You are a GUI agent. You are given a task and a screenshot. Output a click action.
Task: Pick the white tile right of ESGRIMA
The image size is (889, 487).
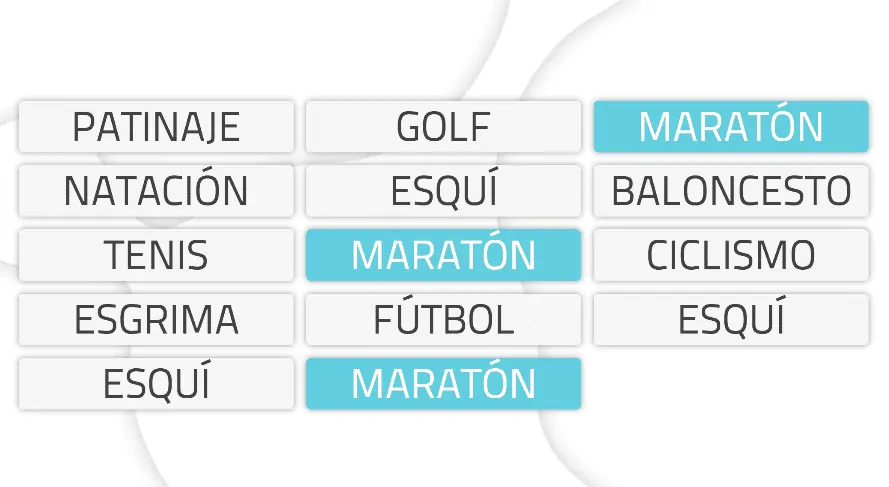(x=443, y=319)
